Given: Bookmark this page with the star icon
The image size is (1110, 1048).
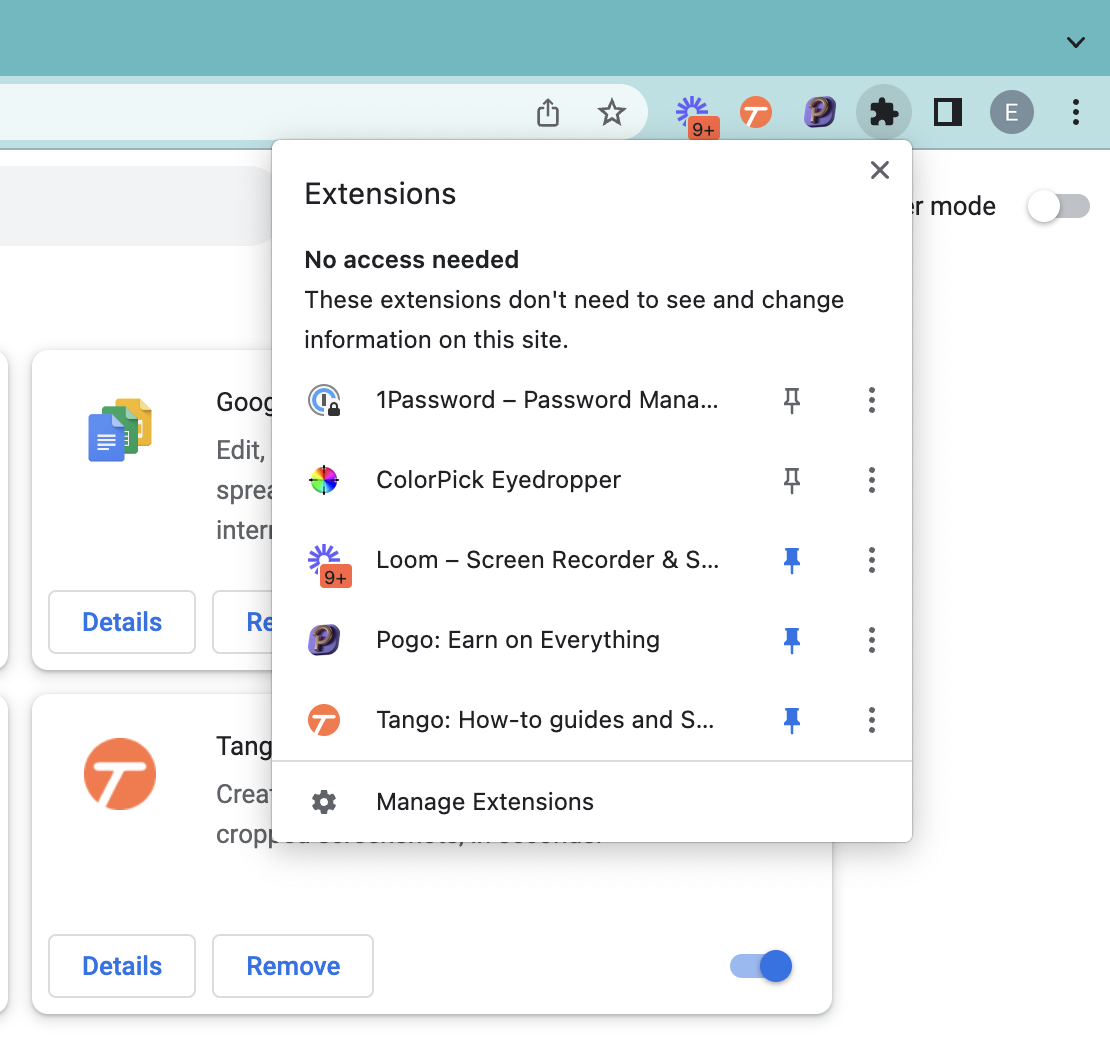Looking at the screenshot, I should (x=611, y=113).
